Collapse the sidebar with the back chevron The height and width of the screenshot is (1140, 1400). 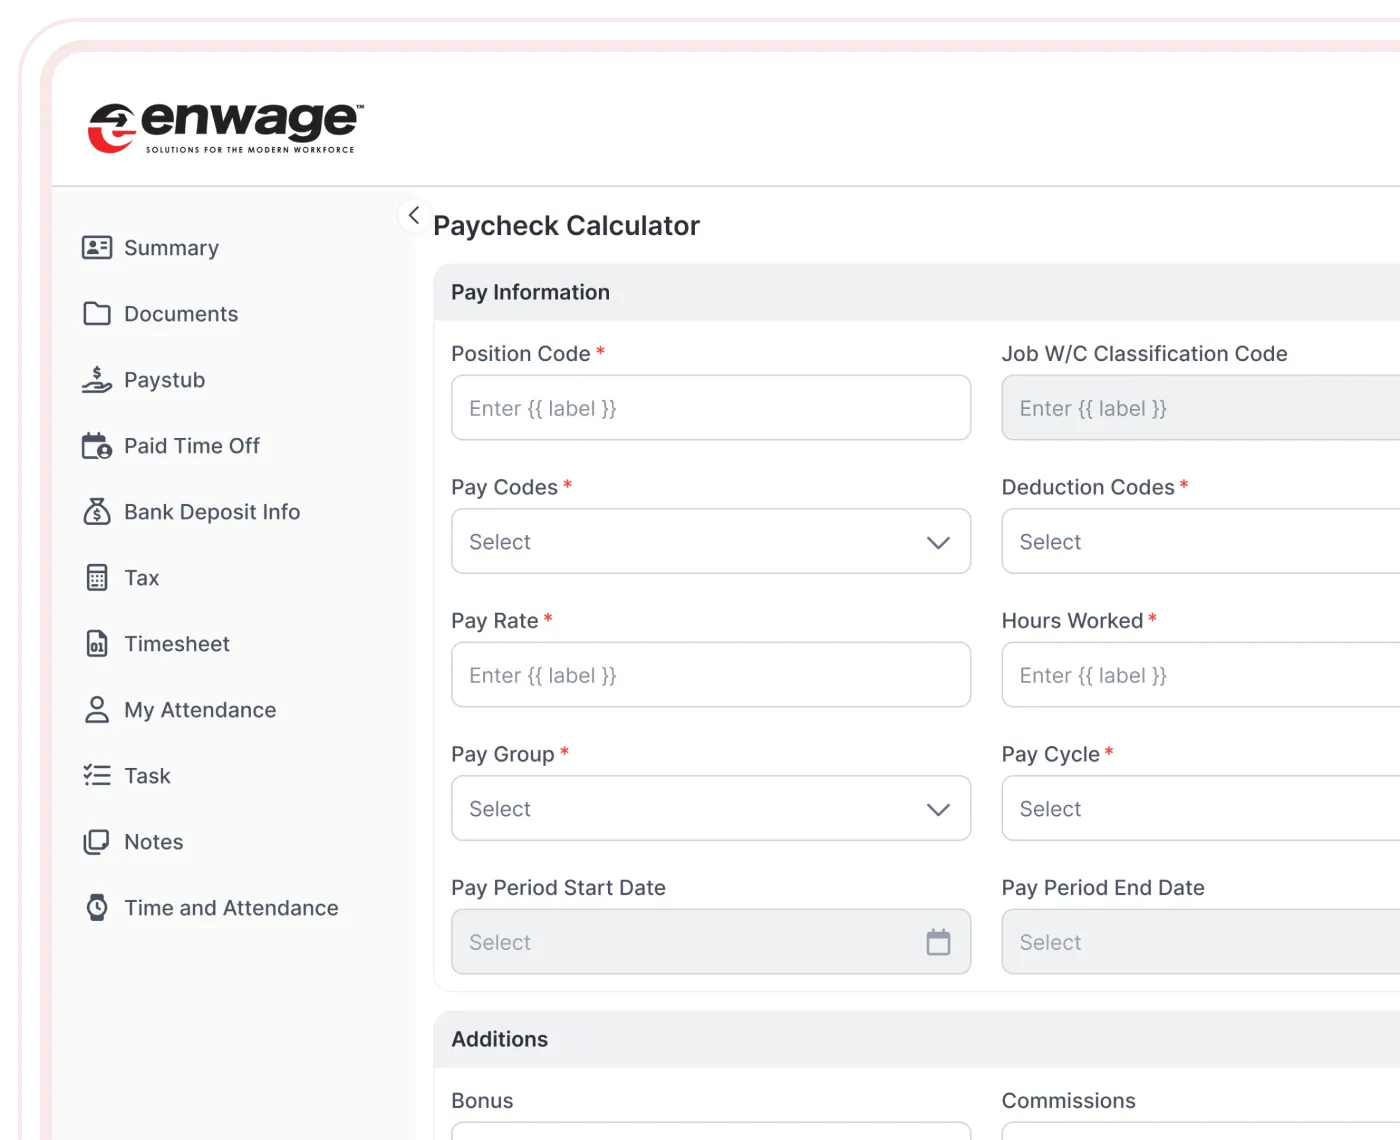tap(414, 215)
